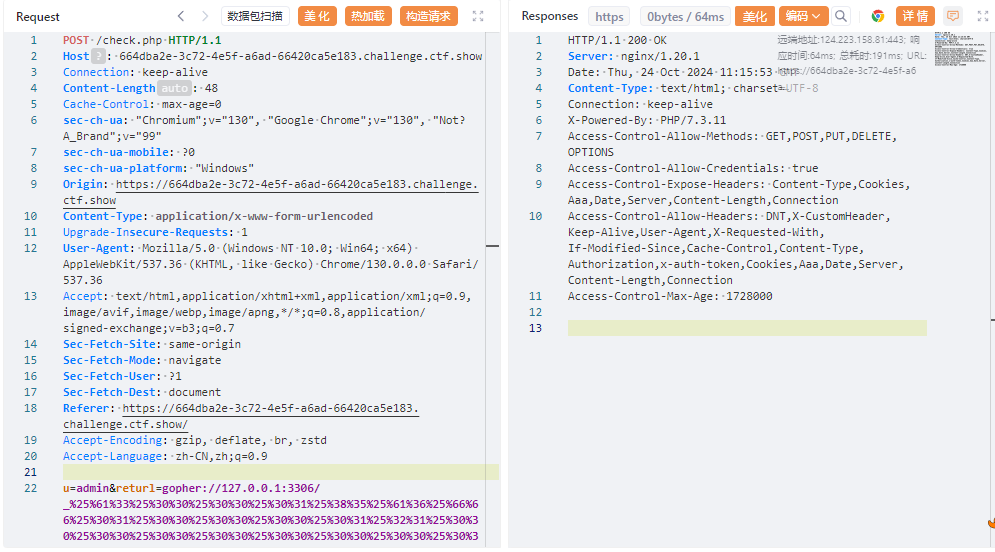Image resolution: width=995 pixels, height=552 pixels.
Task: Expand Responses panel to fullscreen
Action: (x=982, y=16)
